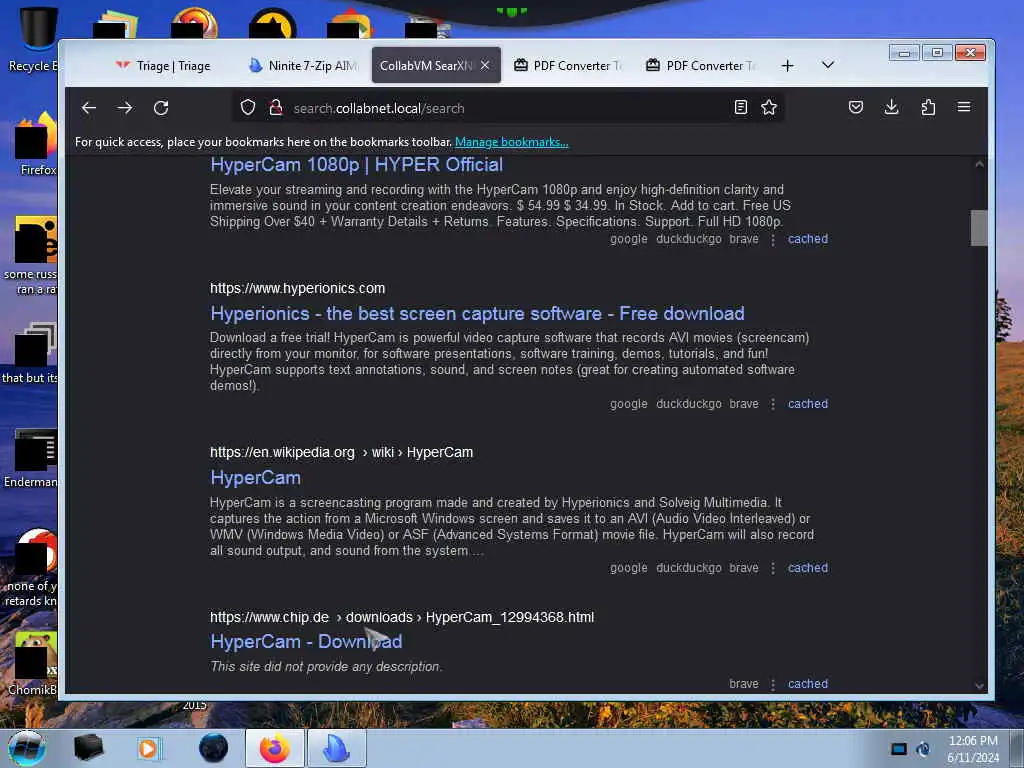The height and width of the screenshot is (768, 1024).
Task: Switch to the first PDF Converter tab
Action: coord(568,65)
